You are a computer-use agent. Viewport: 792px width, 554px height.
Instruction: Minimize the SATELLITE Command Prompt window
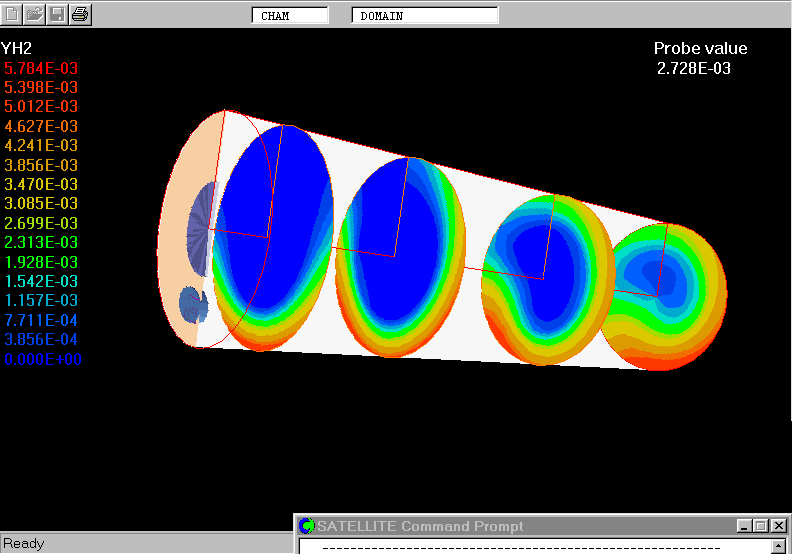tap(744, 526)
